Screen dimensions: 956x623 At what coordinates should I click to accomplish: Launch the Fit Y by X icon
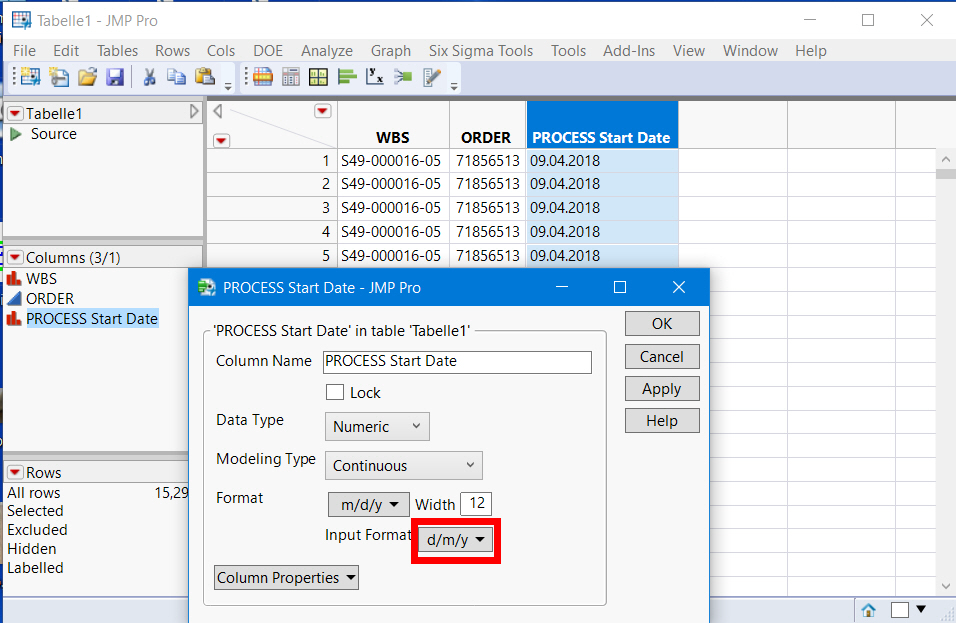coord(375,77)
